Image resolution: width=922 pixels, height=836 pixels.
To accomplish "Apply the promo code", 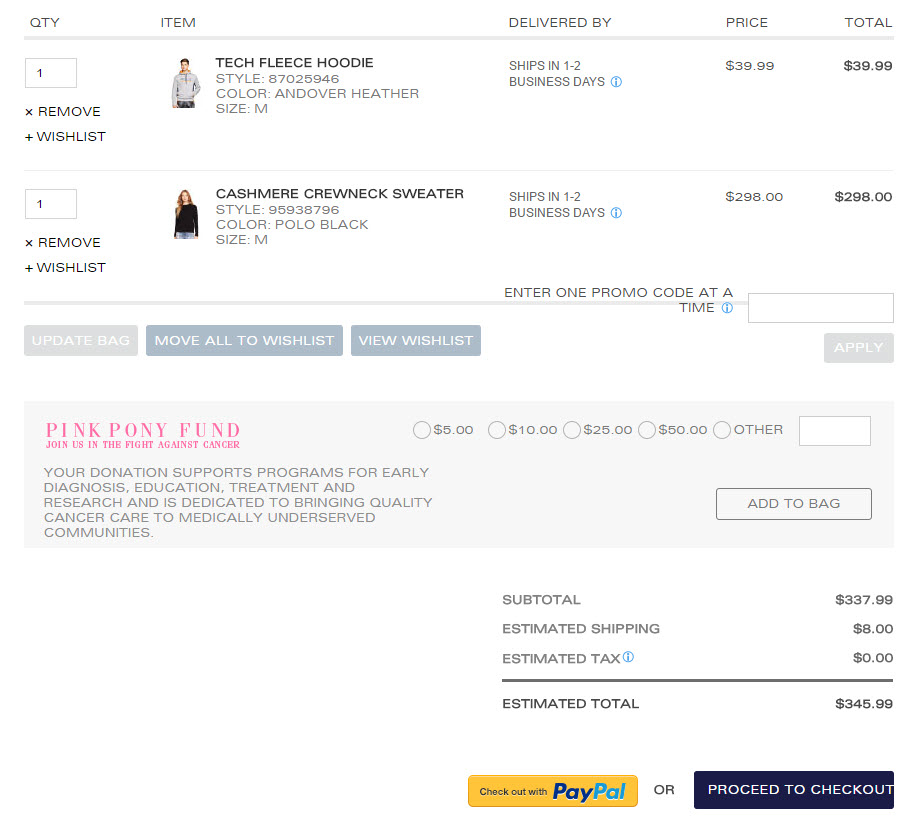I will [858, 348].
